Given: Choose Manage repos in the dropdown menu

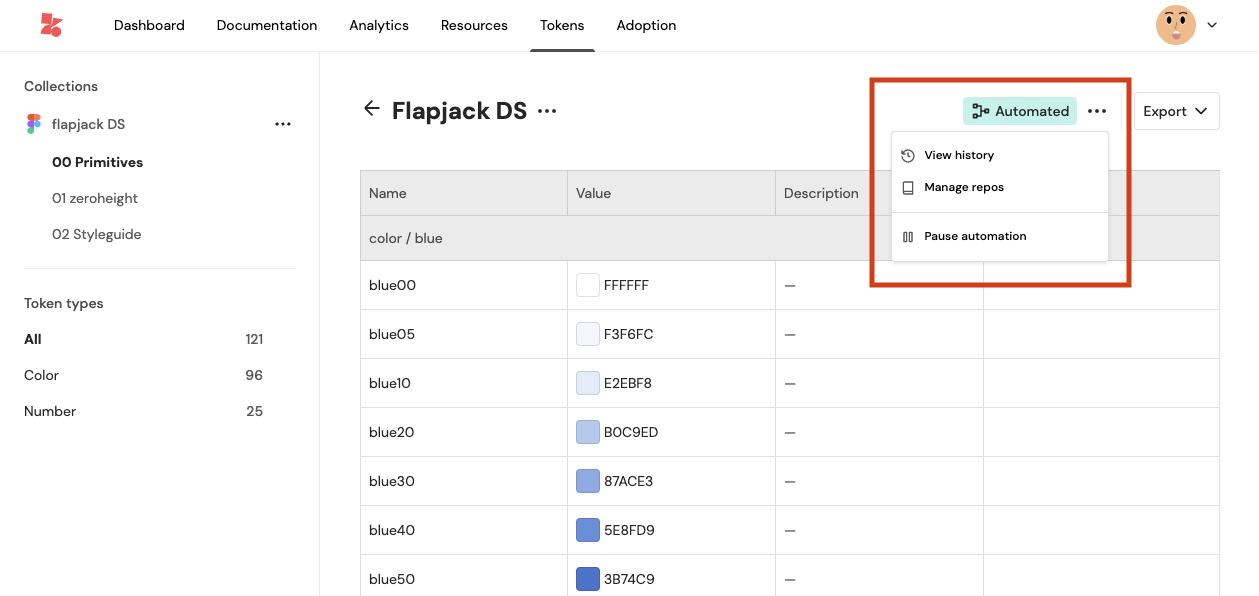Looking at the screenshot, I should pyautogui.click(x=963, y=187).
